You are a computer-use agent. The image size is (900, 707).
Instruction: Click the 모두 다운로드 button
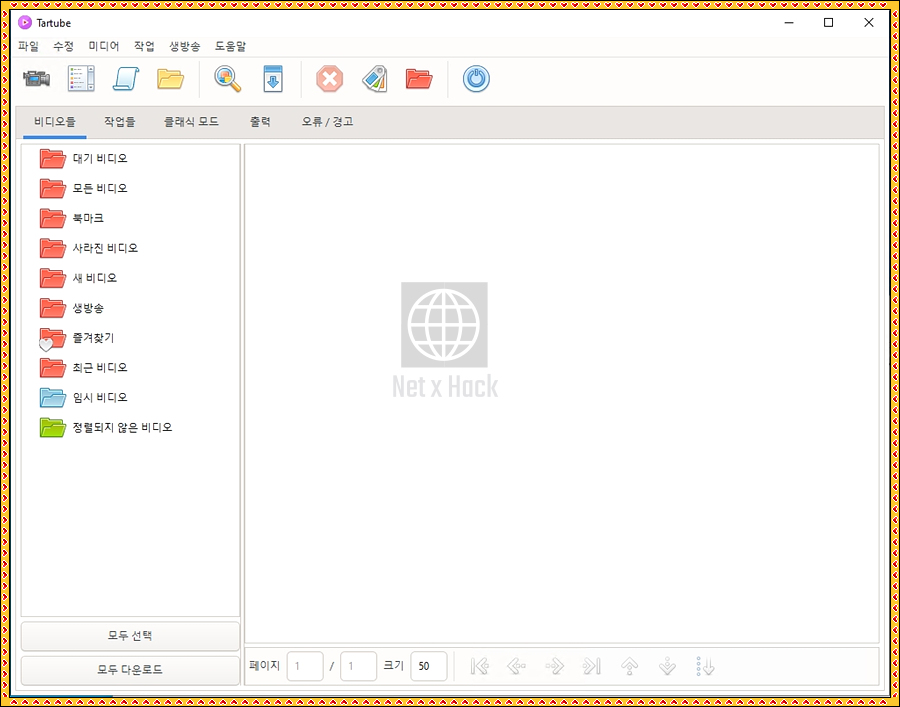(130, 670)
